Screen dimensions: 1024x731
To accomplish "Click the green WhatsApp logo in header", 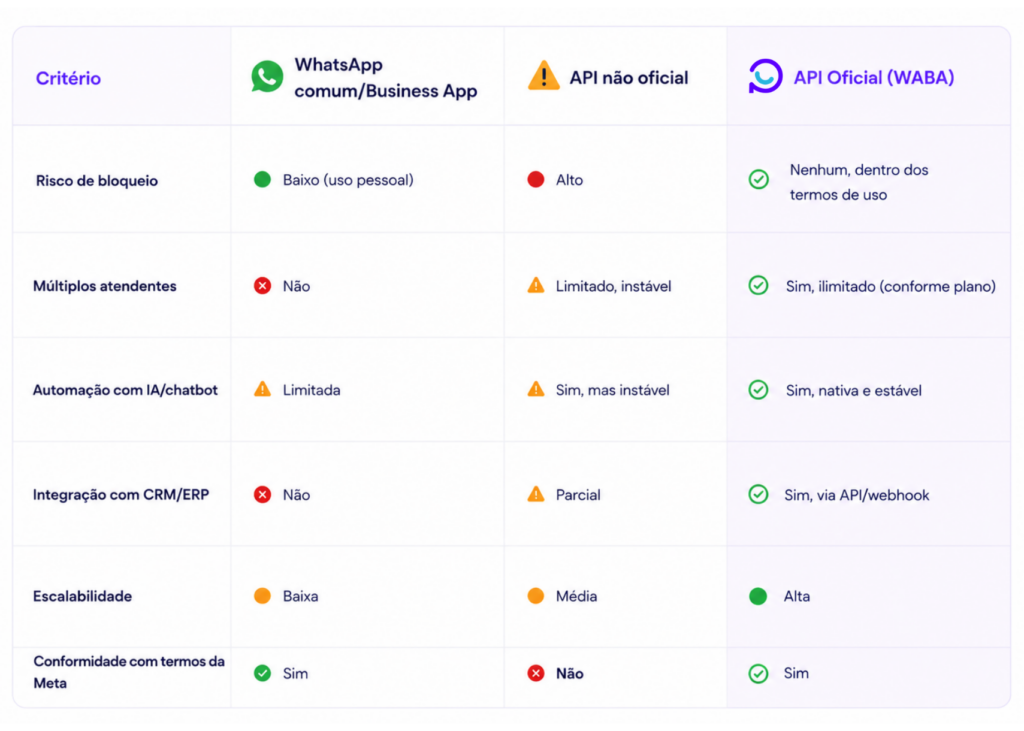I will [x=267, y=76].
